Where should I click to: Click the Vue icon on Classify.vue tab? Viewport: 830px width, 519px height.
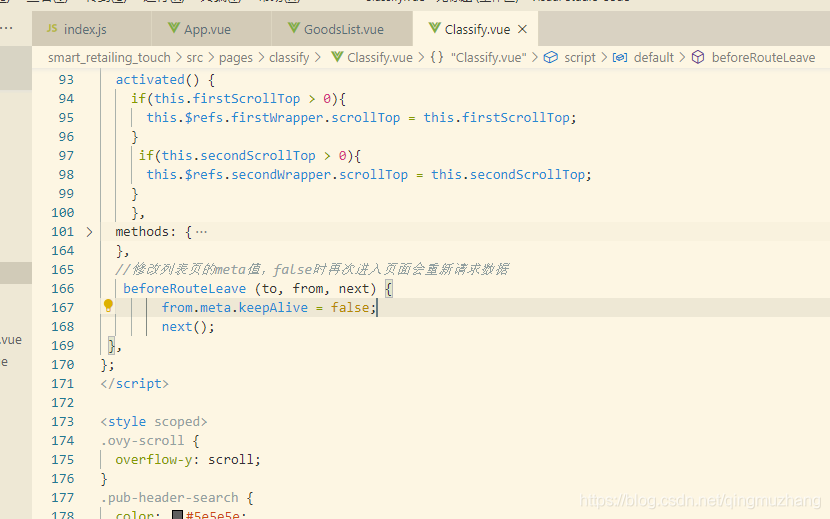(x=435, y=28)
